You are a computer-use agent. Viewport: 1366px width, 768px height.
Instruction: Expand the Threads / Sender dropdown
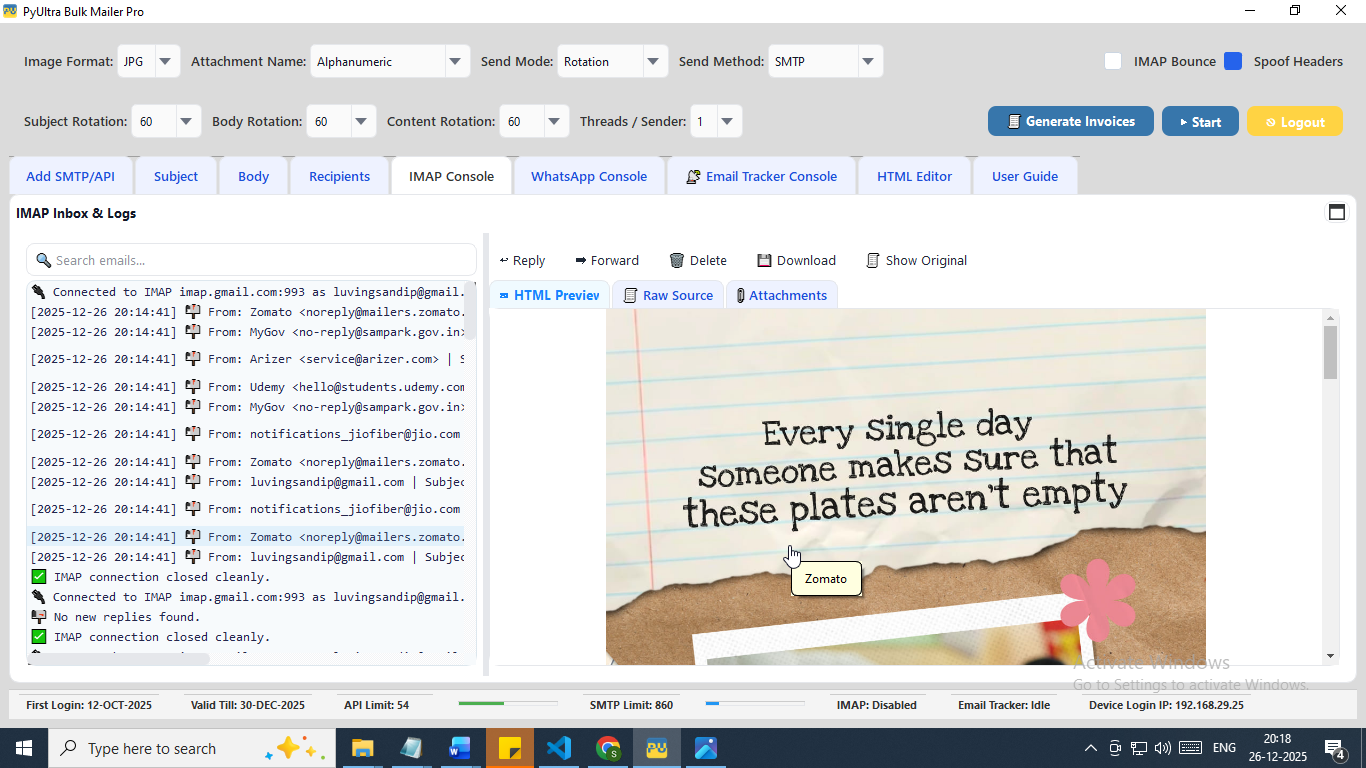point(727,121)
